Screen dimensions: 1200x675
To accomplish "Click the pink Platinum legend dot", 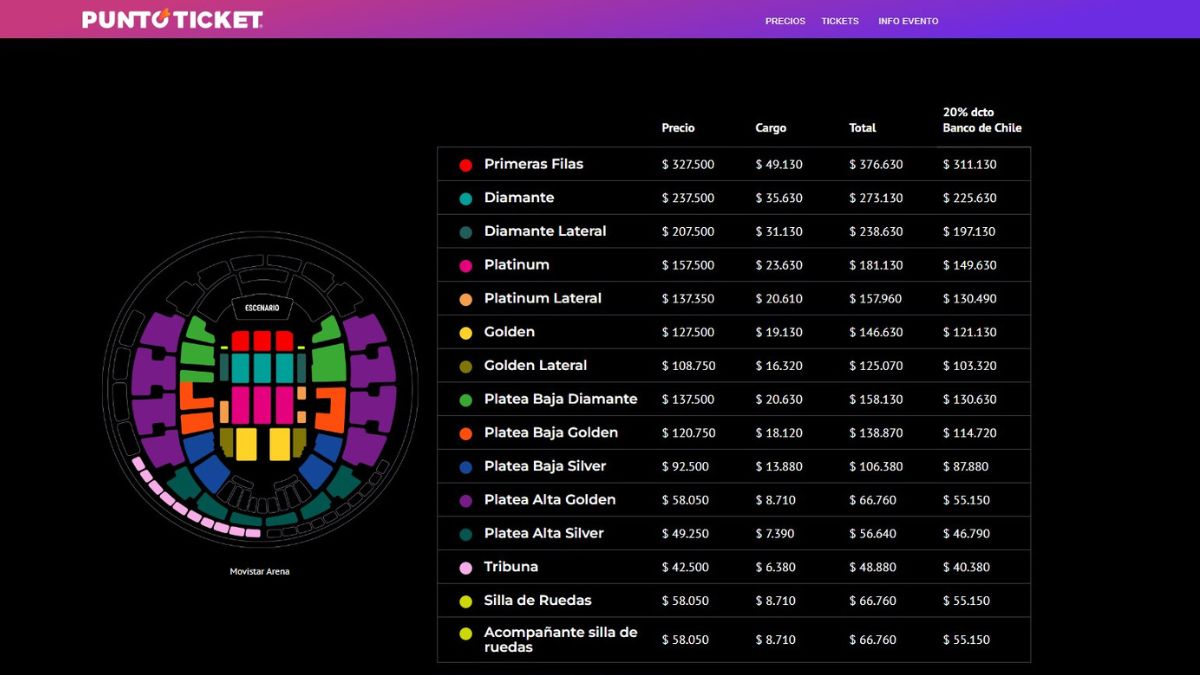I will [x=466, y=266].
